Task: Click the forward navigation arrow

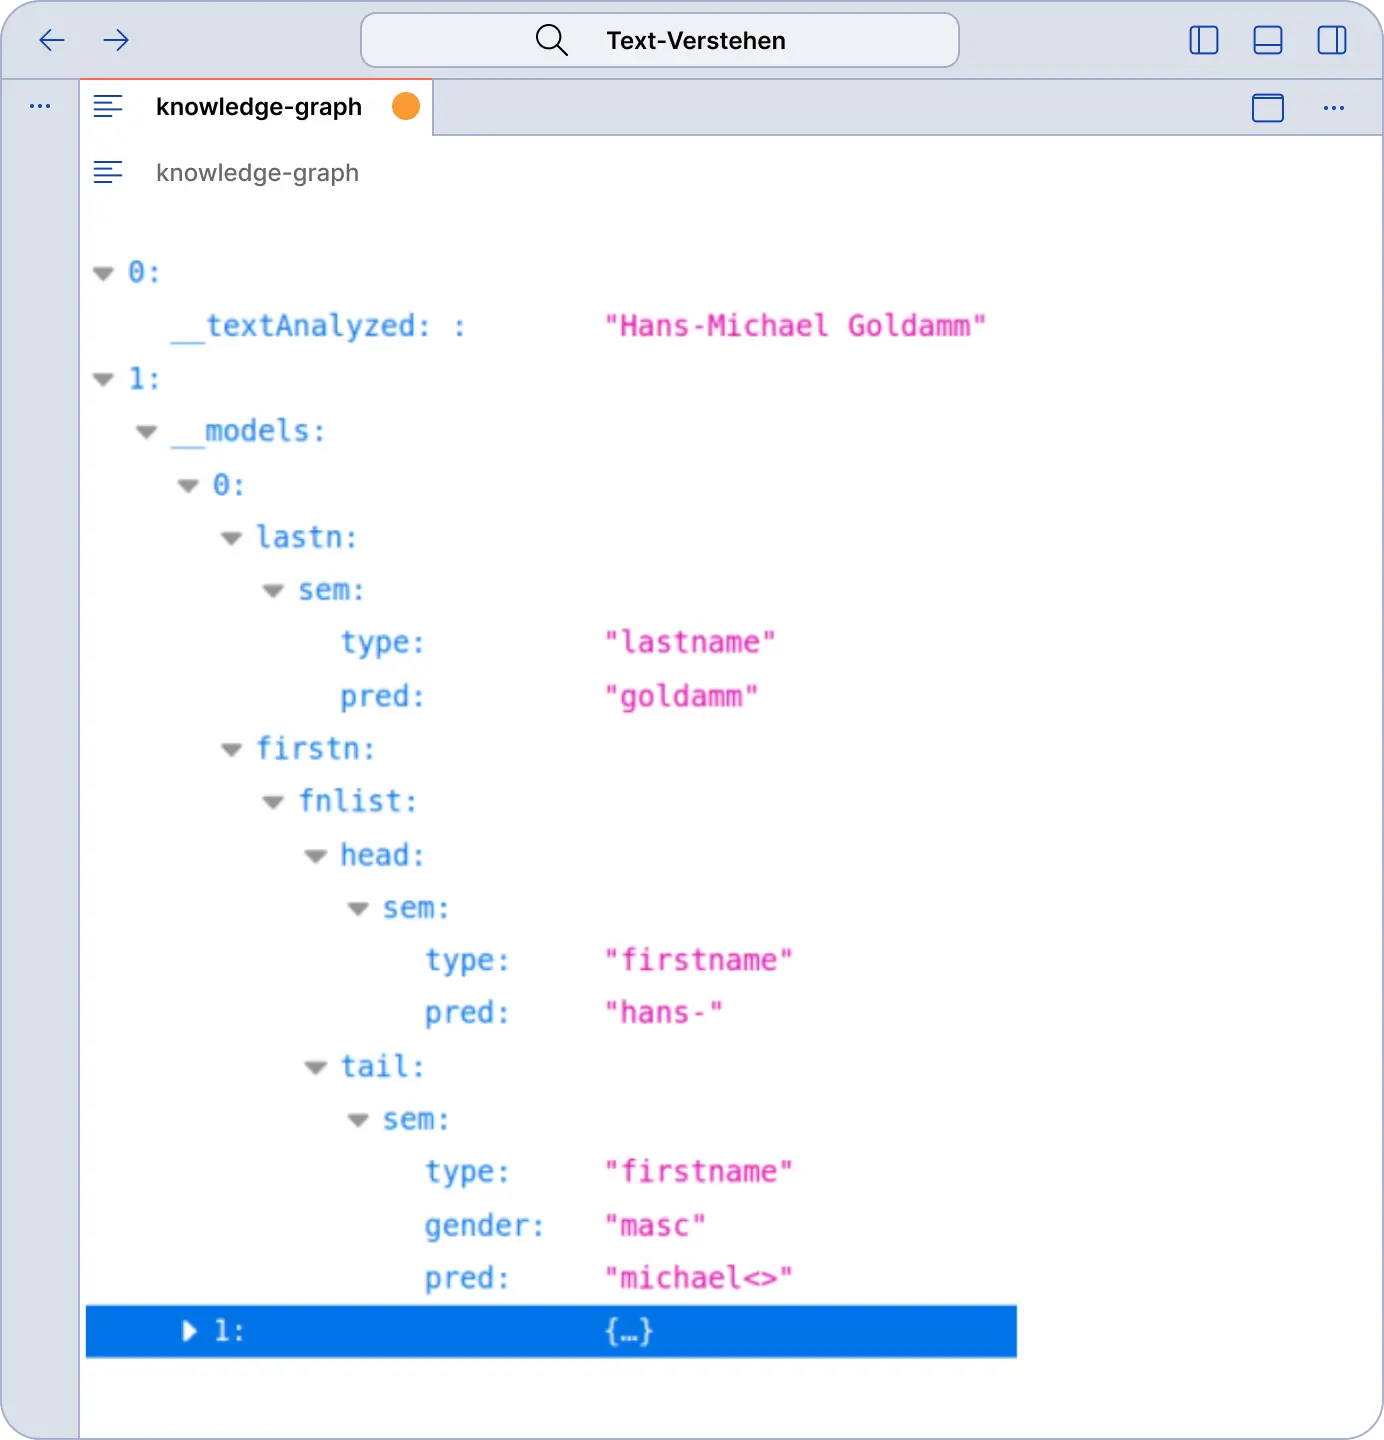Action: pos(116,41)
